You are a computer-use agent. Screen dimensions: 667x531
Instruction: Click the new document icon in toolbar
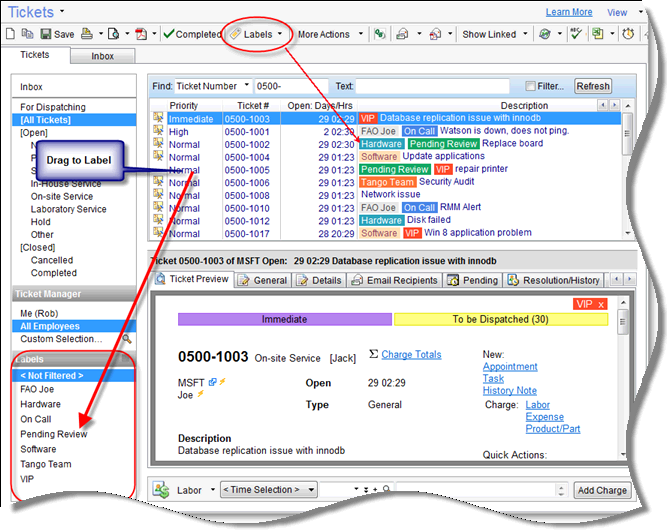[x=11, y=34]
